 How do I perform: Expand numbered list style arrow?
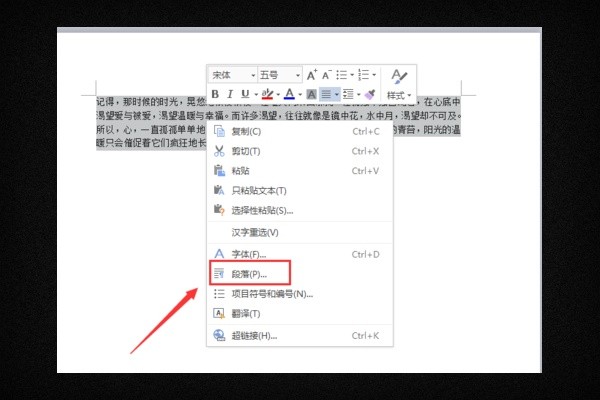coord(374,75)
